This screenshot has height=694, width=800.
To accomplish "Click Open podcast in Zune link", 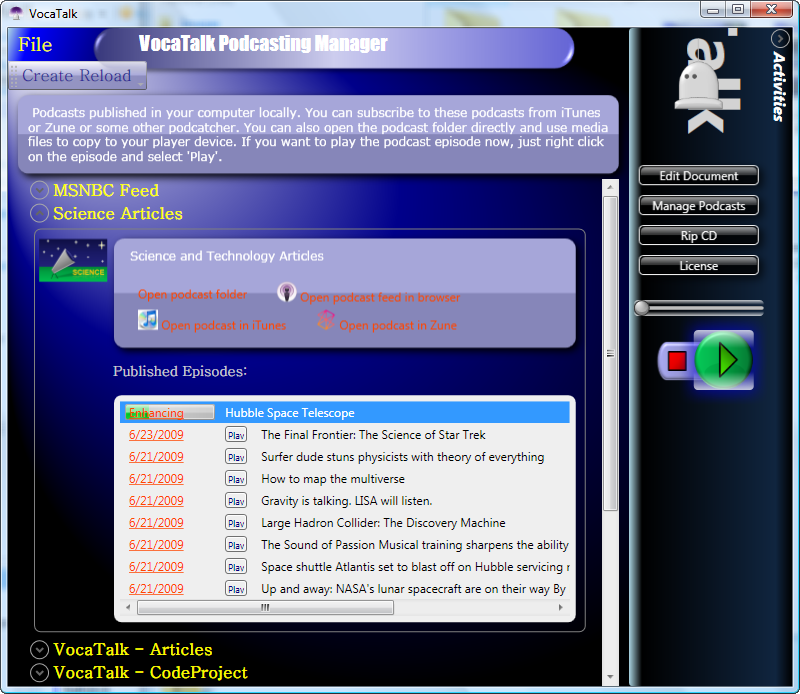I will coord(398,326).
